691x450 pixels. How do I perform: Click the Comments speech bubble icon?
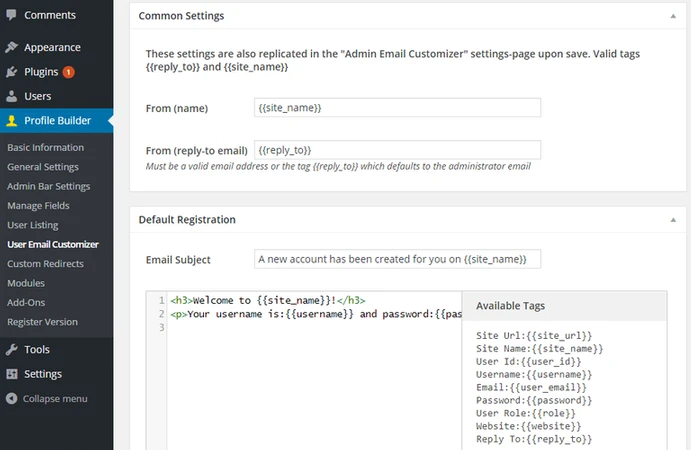click(11, 15)
